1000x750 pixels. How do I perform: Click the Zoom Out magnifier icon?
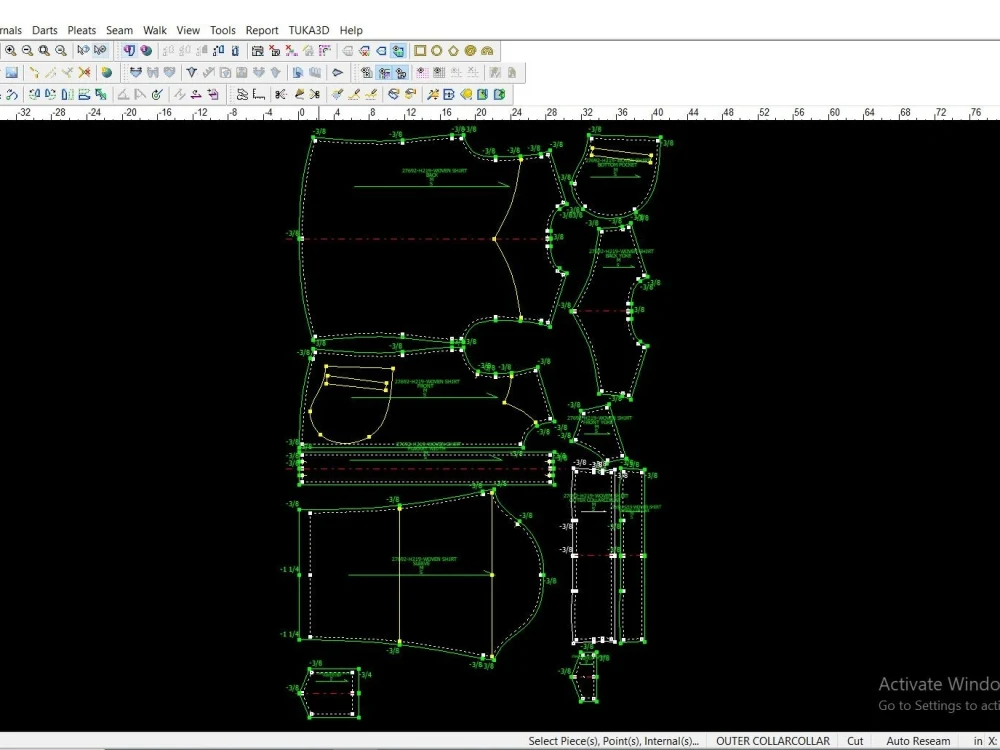27,50
